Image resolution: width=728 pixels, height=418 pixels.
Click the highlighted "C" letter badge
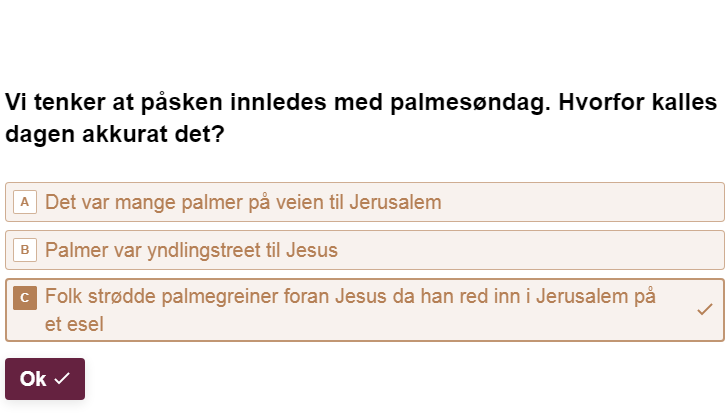[25, 297]
